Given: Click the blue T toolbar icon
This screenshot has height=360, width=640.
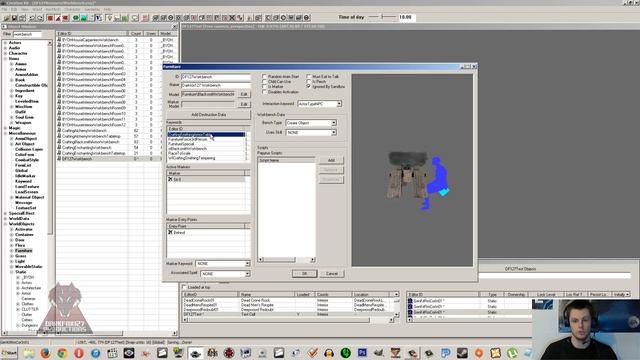Looking at the screenshot, I should [x=98, y=18].
